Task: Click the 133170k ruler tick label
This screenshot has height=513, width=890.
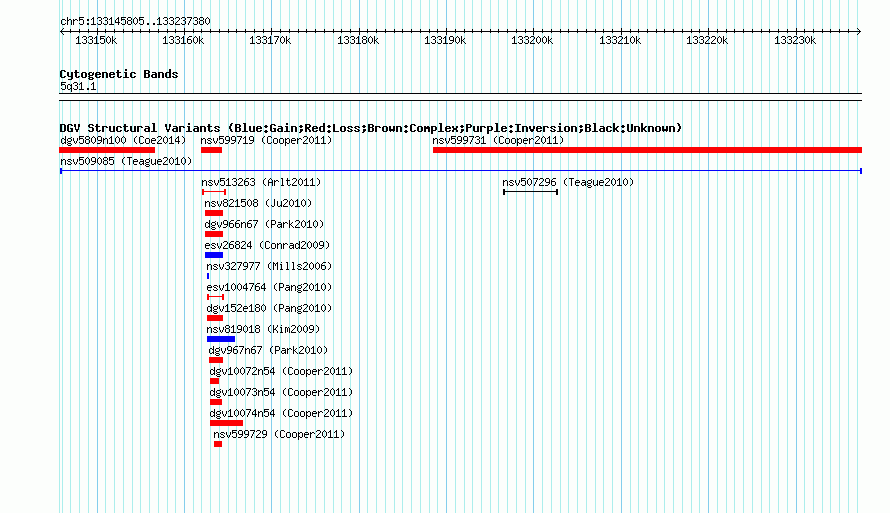Action: [x=270, y=40]
